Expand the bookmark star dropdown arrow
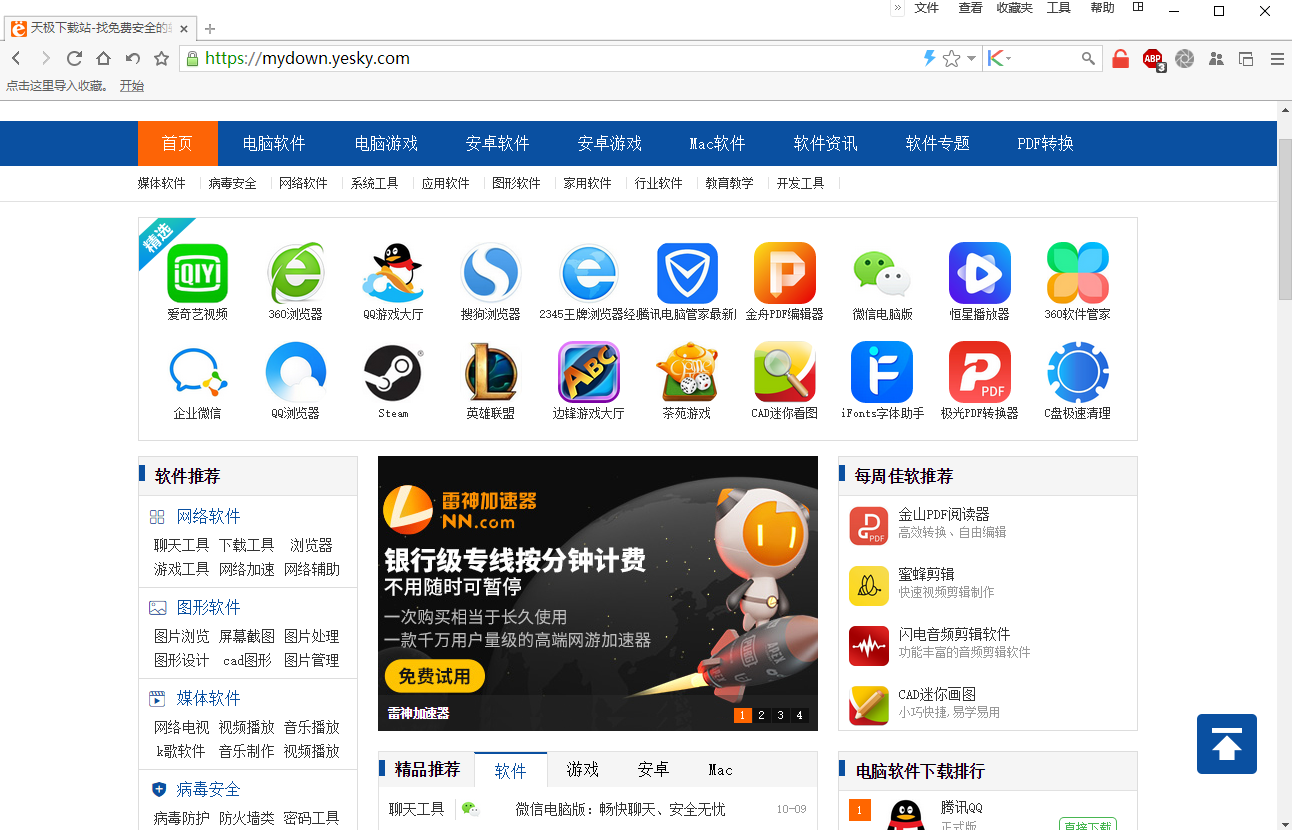This screenshot has height=830, width=1292. pyautogui.click(x=971, y=59)
